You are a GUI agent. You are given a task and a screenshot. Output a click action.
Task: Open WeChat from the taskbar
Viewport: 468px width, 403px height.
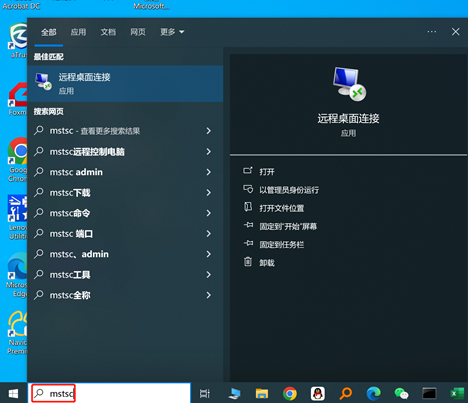click(401, 394)
